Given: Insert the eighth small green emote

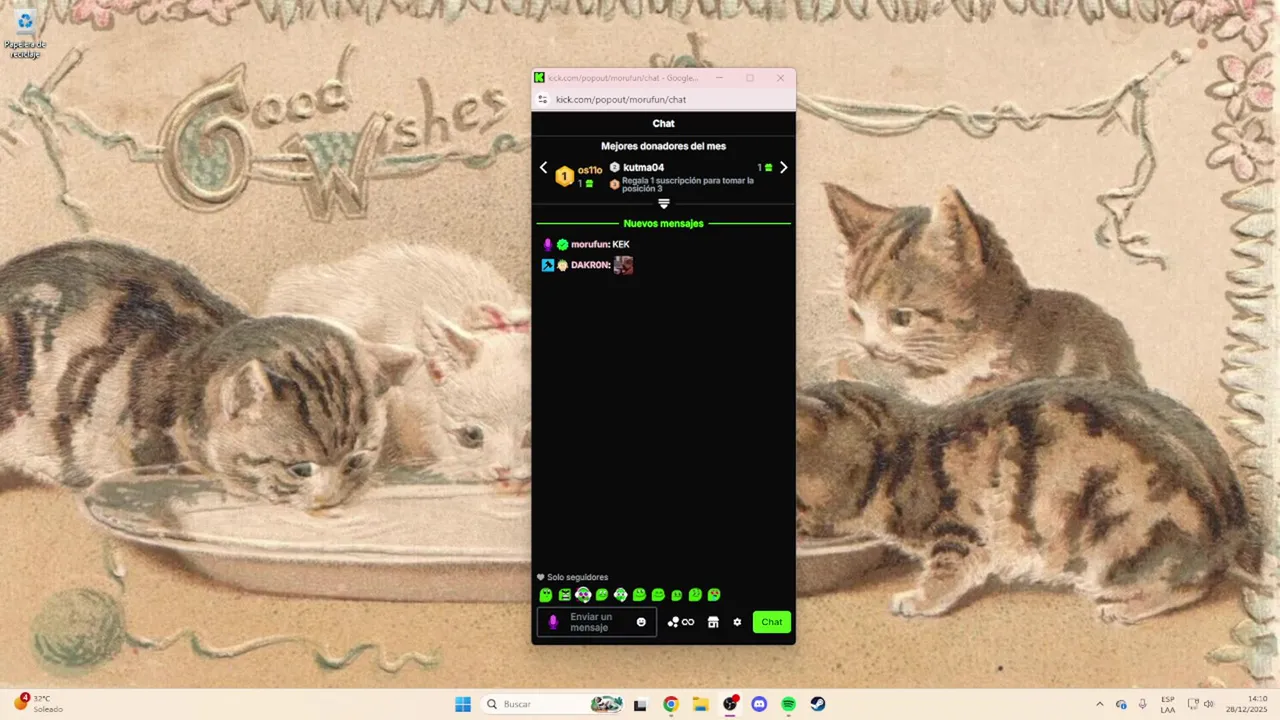Looking at the screenshot, I should point(677,595).
